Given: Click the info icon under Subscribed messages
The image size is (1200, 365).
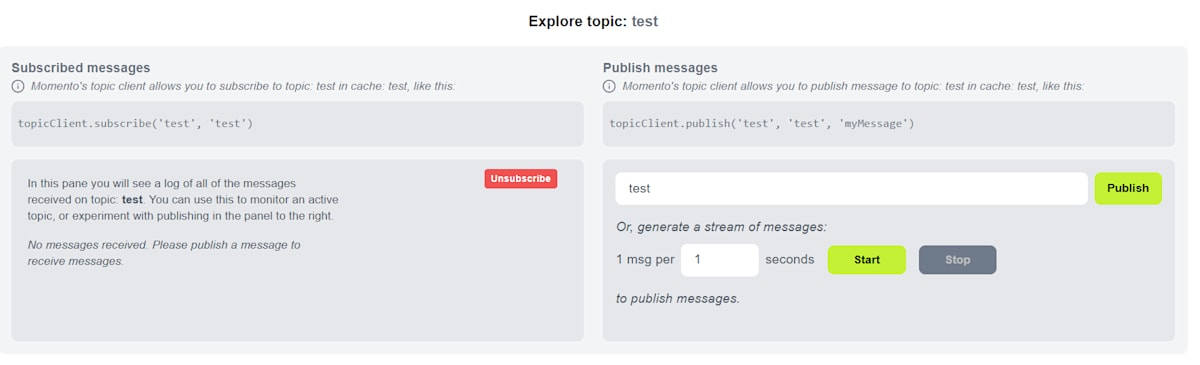Looking at the screenshot, I should tap(18, 86).
